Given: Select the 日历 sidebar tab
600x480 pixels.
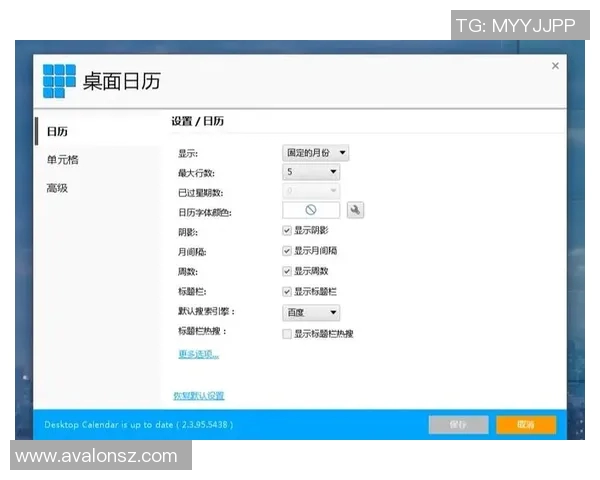Looking at the screenshot, I should tap(57, 131).
